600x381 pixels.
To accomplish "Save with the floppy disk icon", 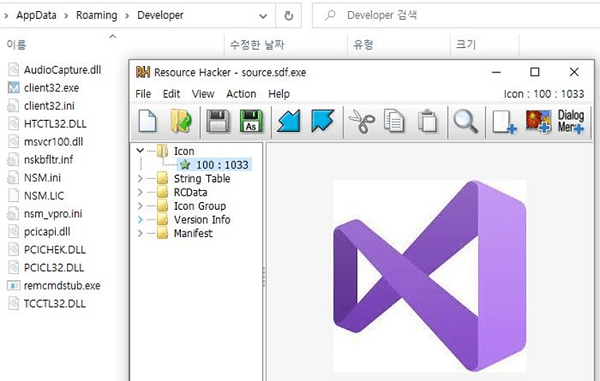I will [218, 121].
